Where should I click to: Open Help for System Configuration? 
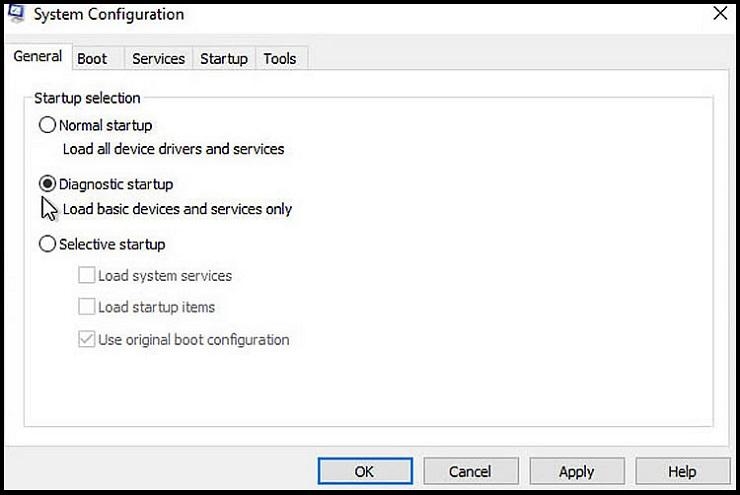[682, 471]
